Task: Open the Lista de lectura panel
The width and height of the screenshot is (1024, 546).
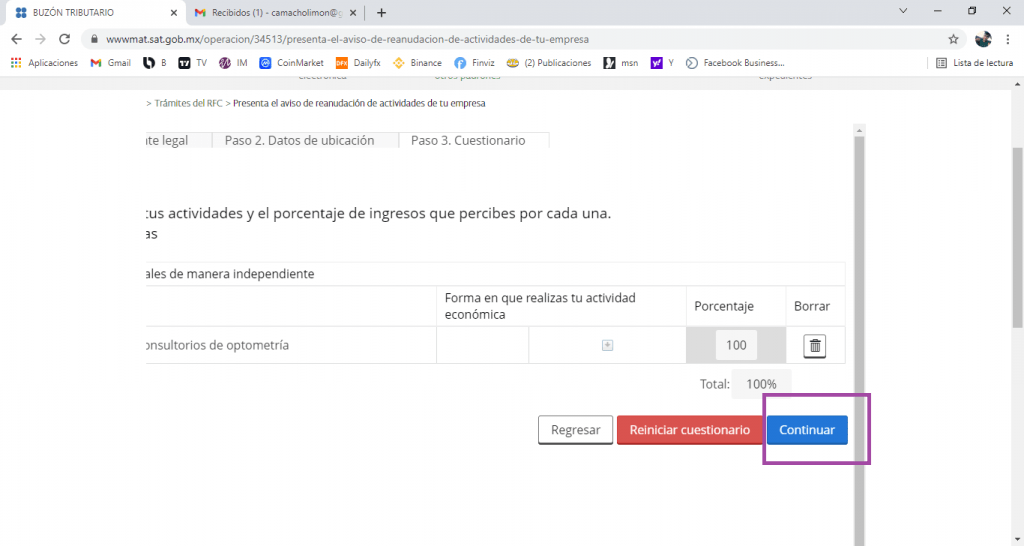Action: click(x=974, y=63)
